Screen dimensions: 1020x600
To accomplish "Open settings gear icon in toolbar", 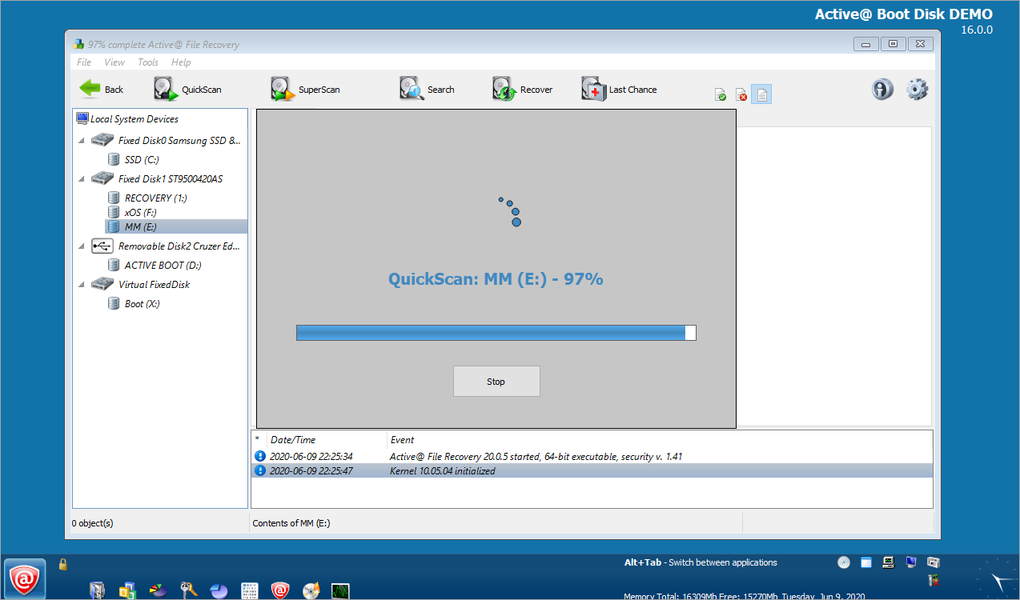I will point(917,89).
